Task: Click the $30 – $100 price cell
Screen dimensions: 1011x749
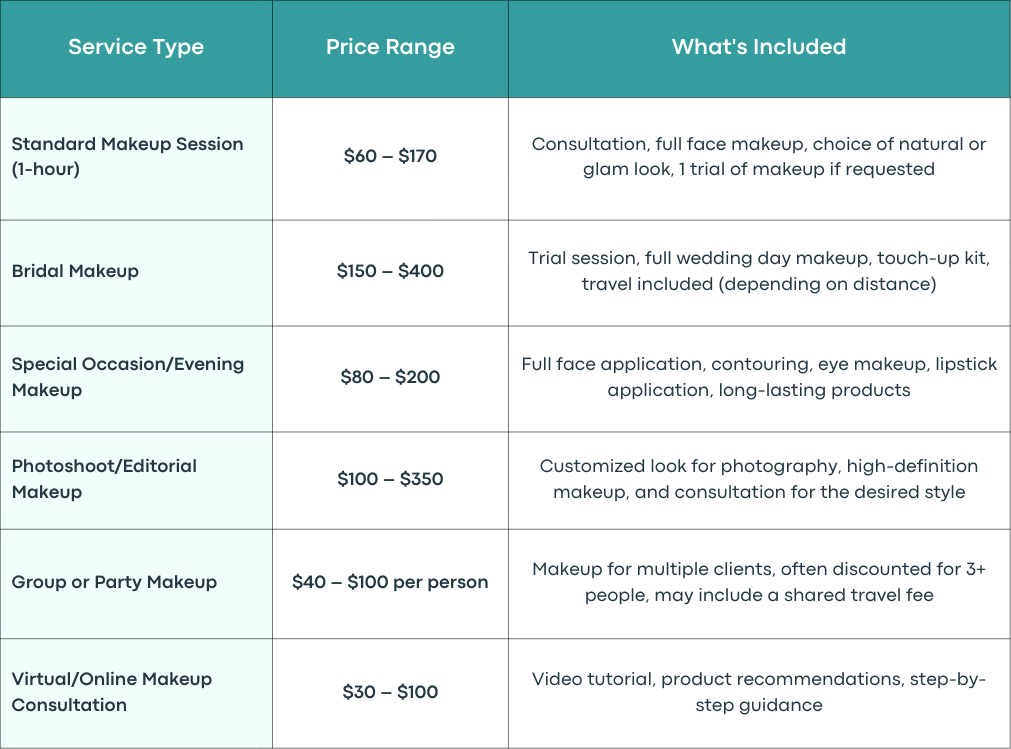Action: pos(390,694)
